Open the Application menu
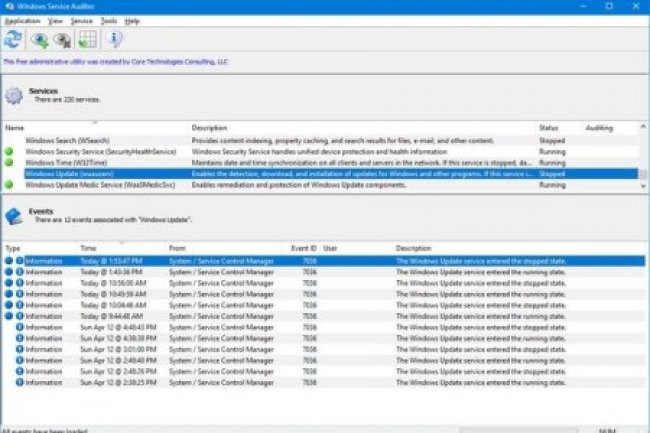The height and width of the screenshot is (433, 650). pos(22,20)
